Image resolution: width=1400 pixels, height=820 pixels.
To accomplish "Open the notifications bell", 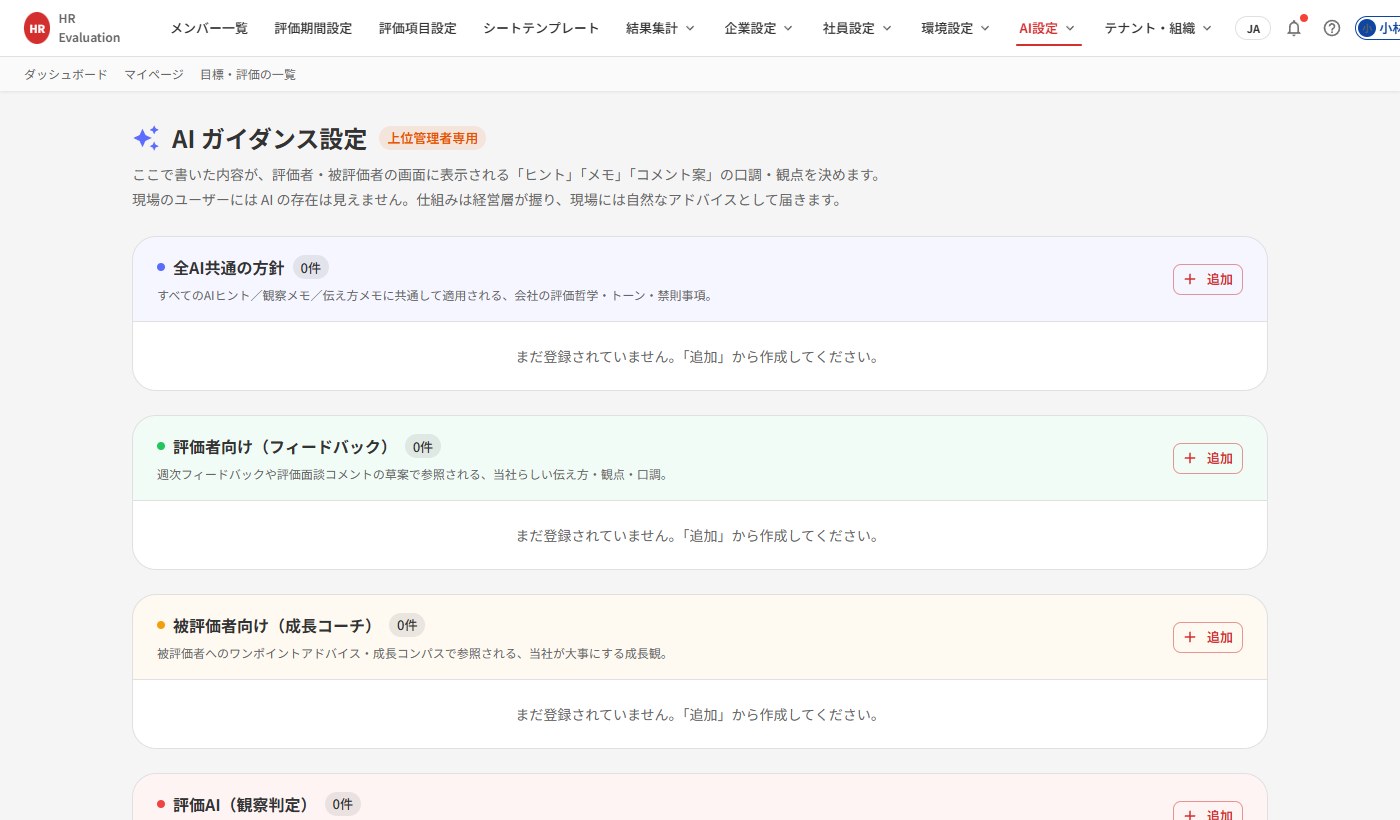I will (1294, 28).
